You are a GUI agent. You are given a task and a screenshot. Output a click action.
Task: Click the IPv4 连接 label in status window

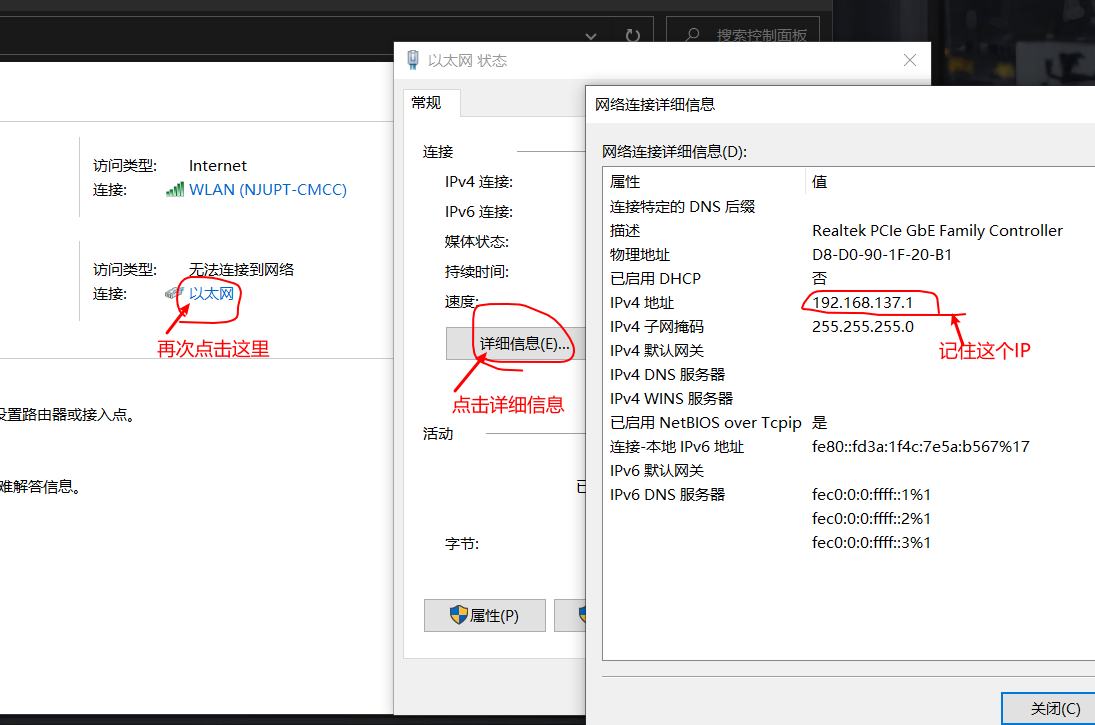(479, 182)
